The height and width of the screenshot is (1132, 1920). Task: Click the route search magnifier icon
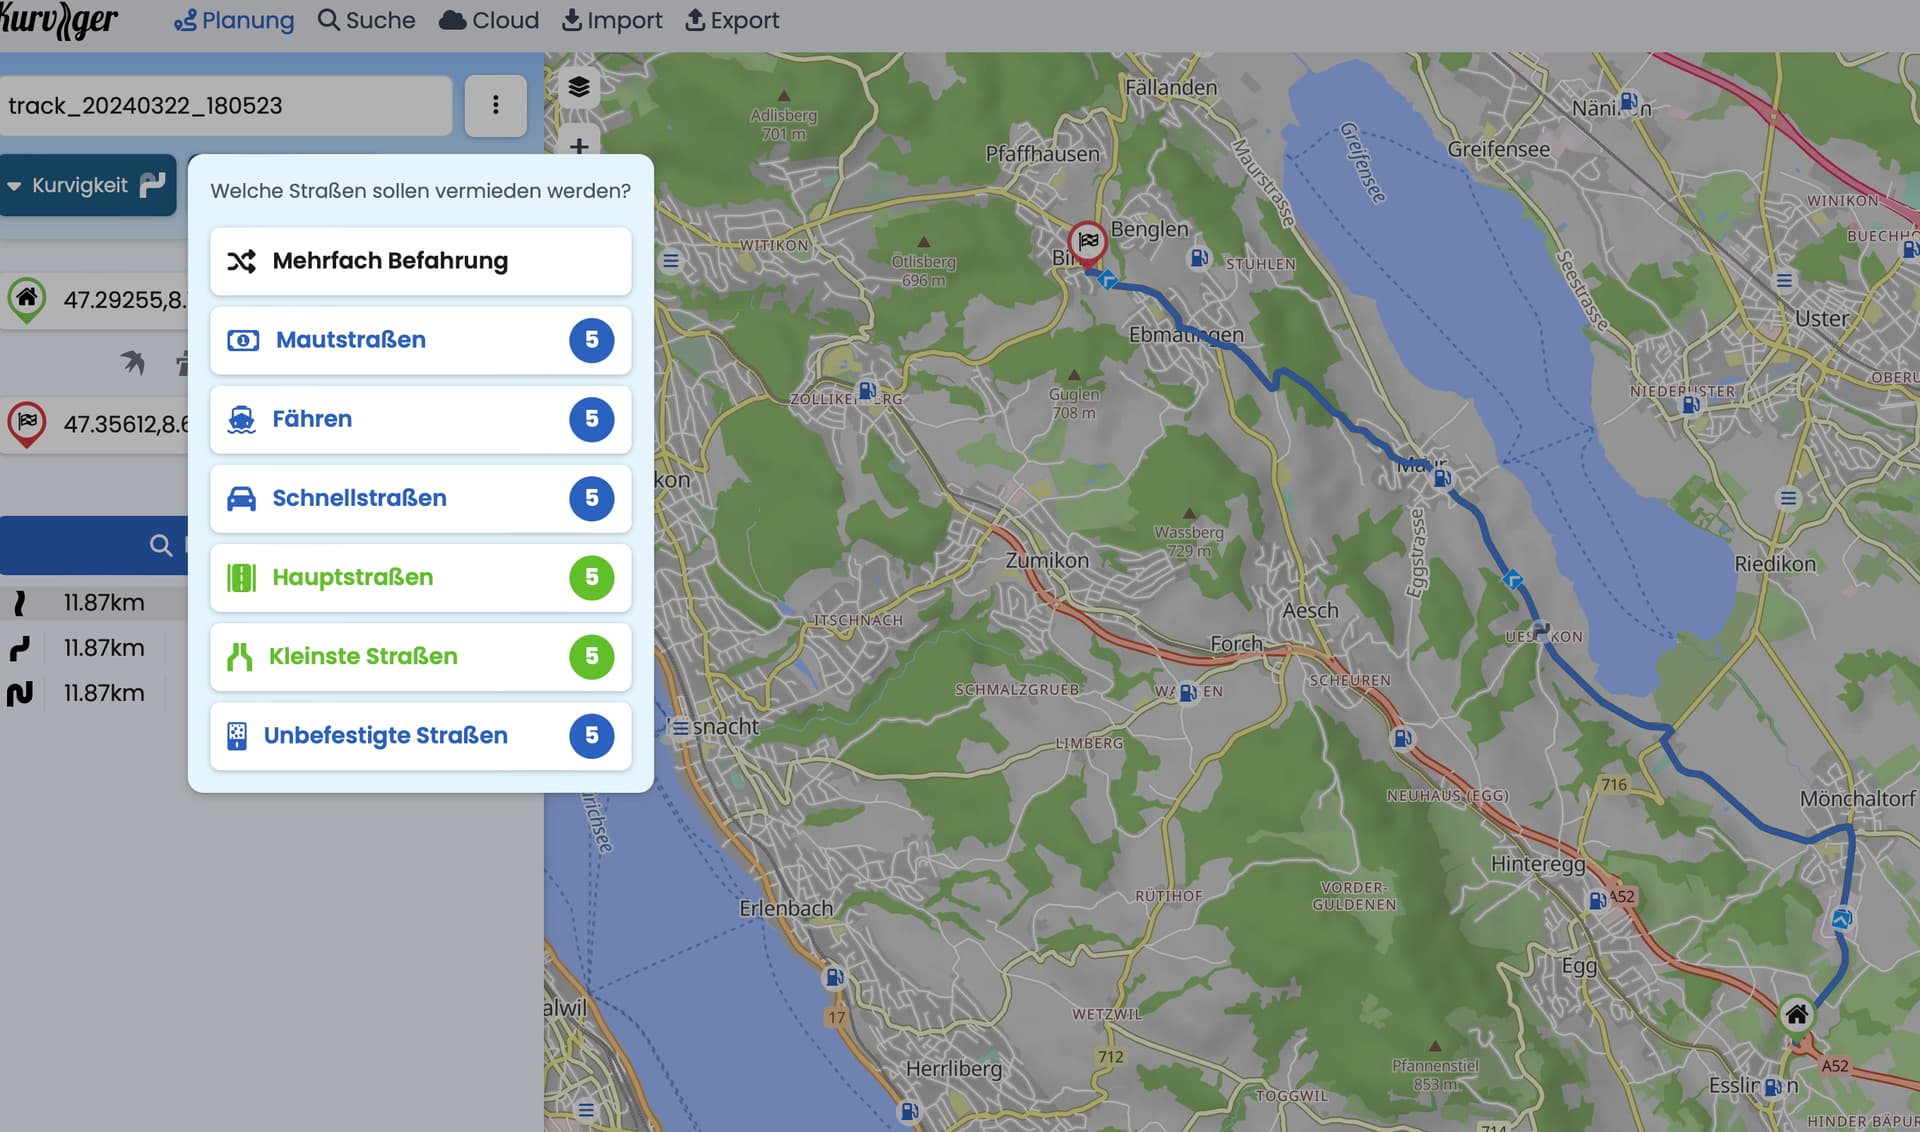coord(161,545)
